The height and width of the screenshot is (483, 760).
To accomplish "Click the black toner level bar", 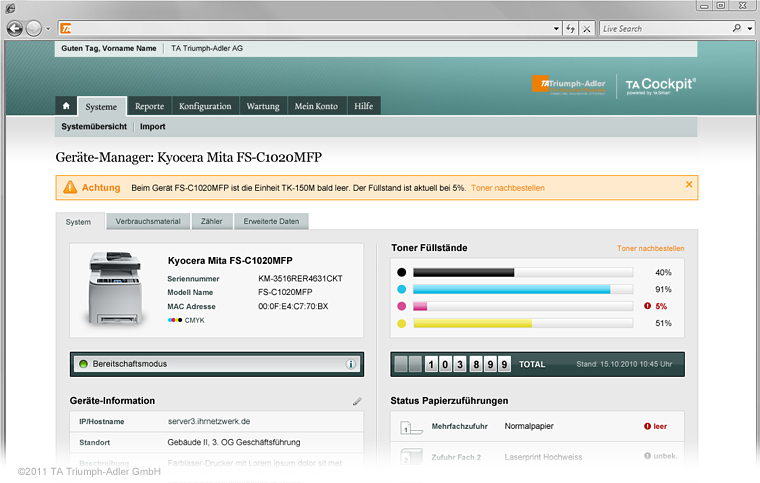I will click(x=523, y=272).
